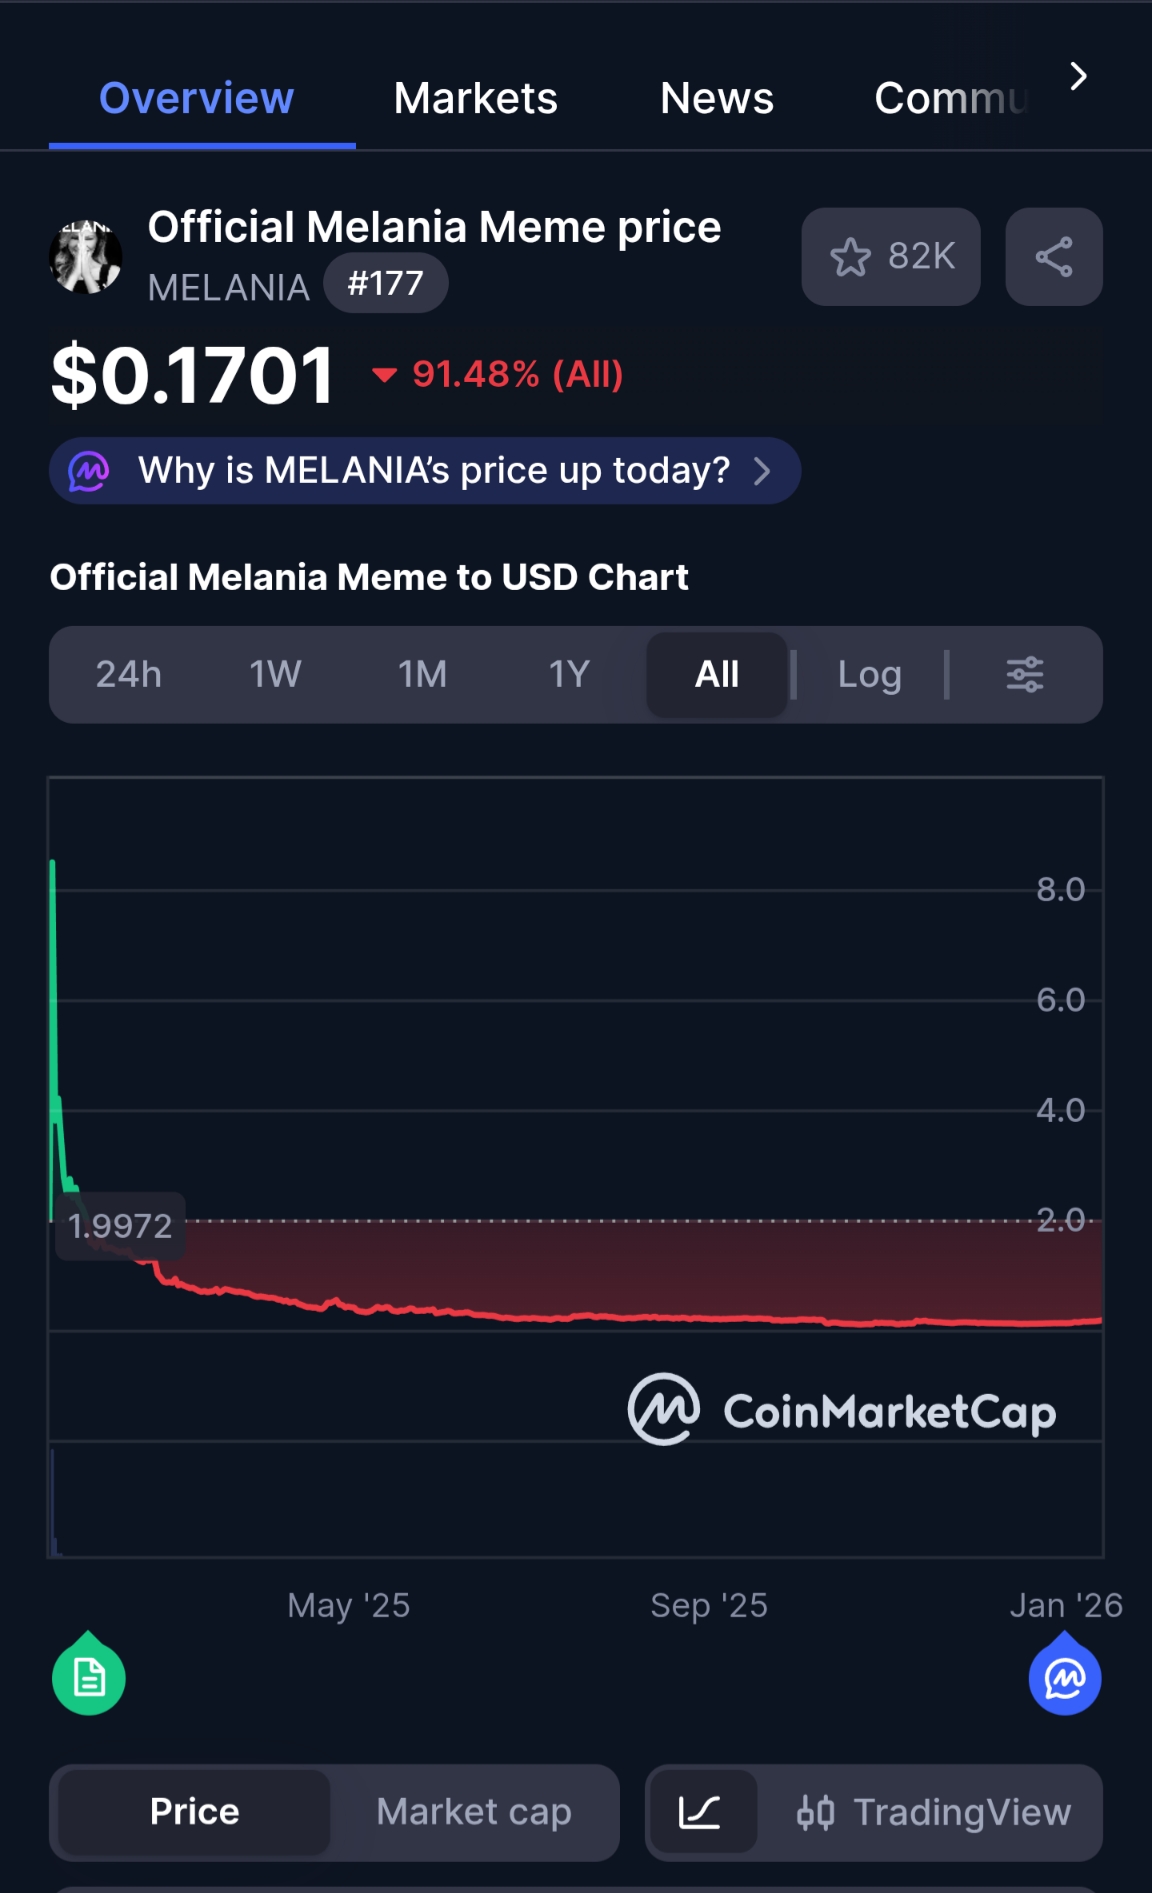Viewport: 1152px width, 1893px height.
Task: Click the purple AI icon in price question
Action: coord(89,471)
